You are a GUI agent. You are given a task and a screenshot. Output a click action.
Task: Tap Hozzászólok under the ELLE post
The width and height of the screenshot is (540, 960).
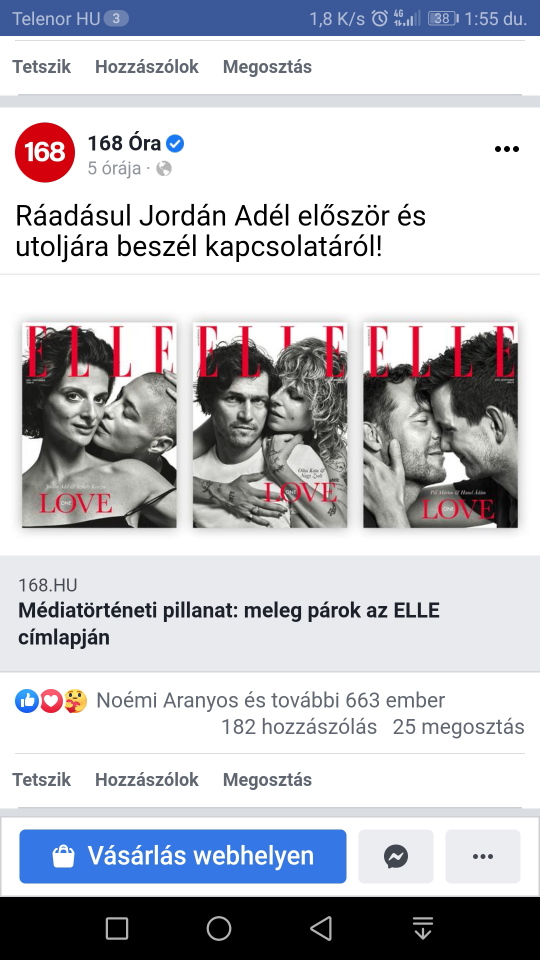(x=147, y=779)
